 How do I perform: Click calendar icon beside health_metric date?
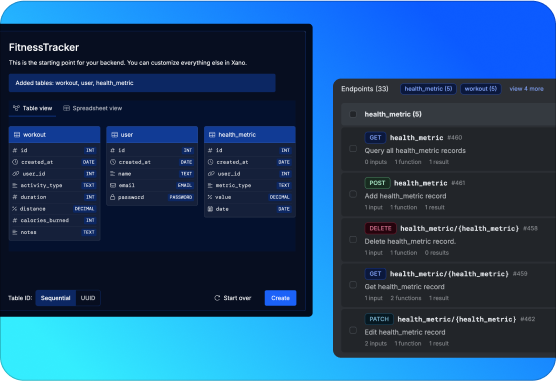click(x=210, y=209)
